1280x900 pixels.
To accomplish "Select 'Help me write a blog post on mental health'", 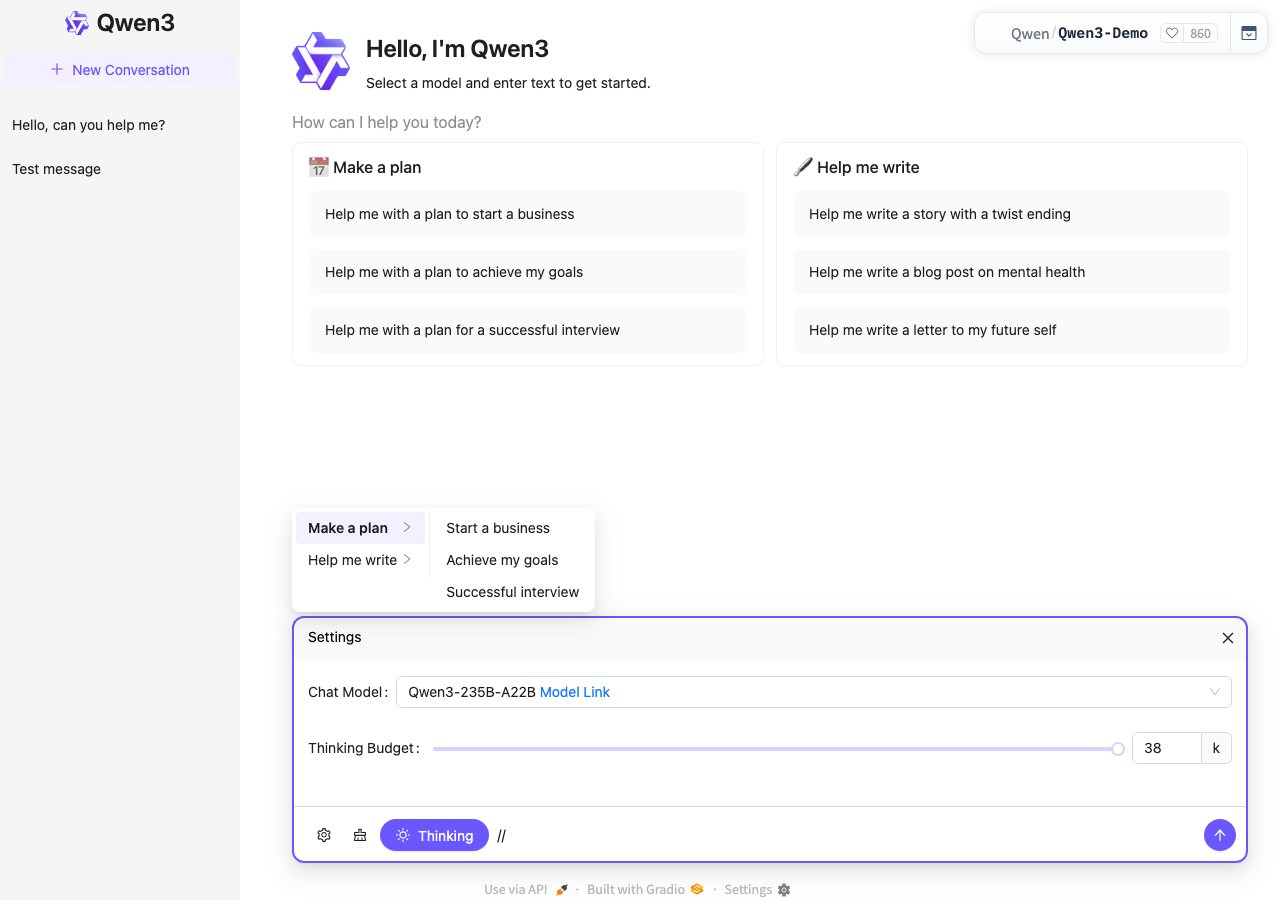I will [x=1012, y=272].
